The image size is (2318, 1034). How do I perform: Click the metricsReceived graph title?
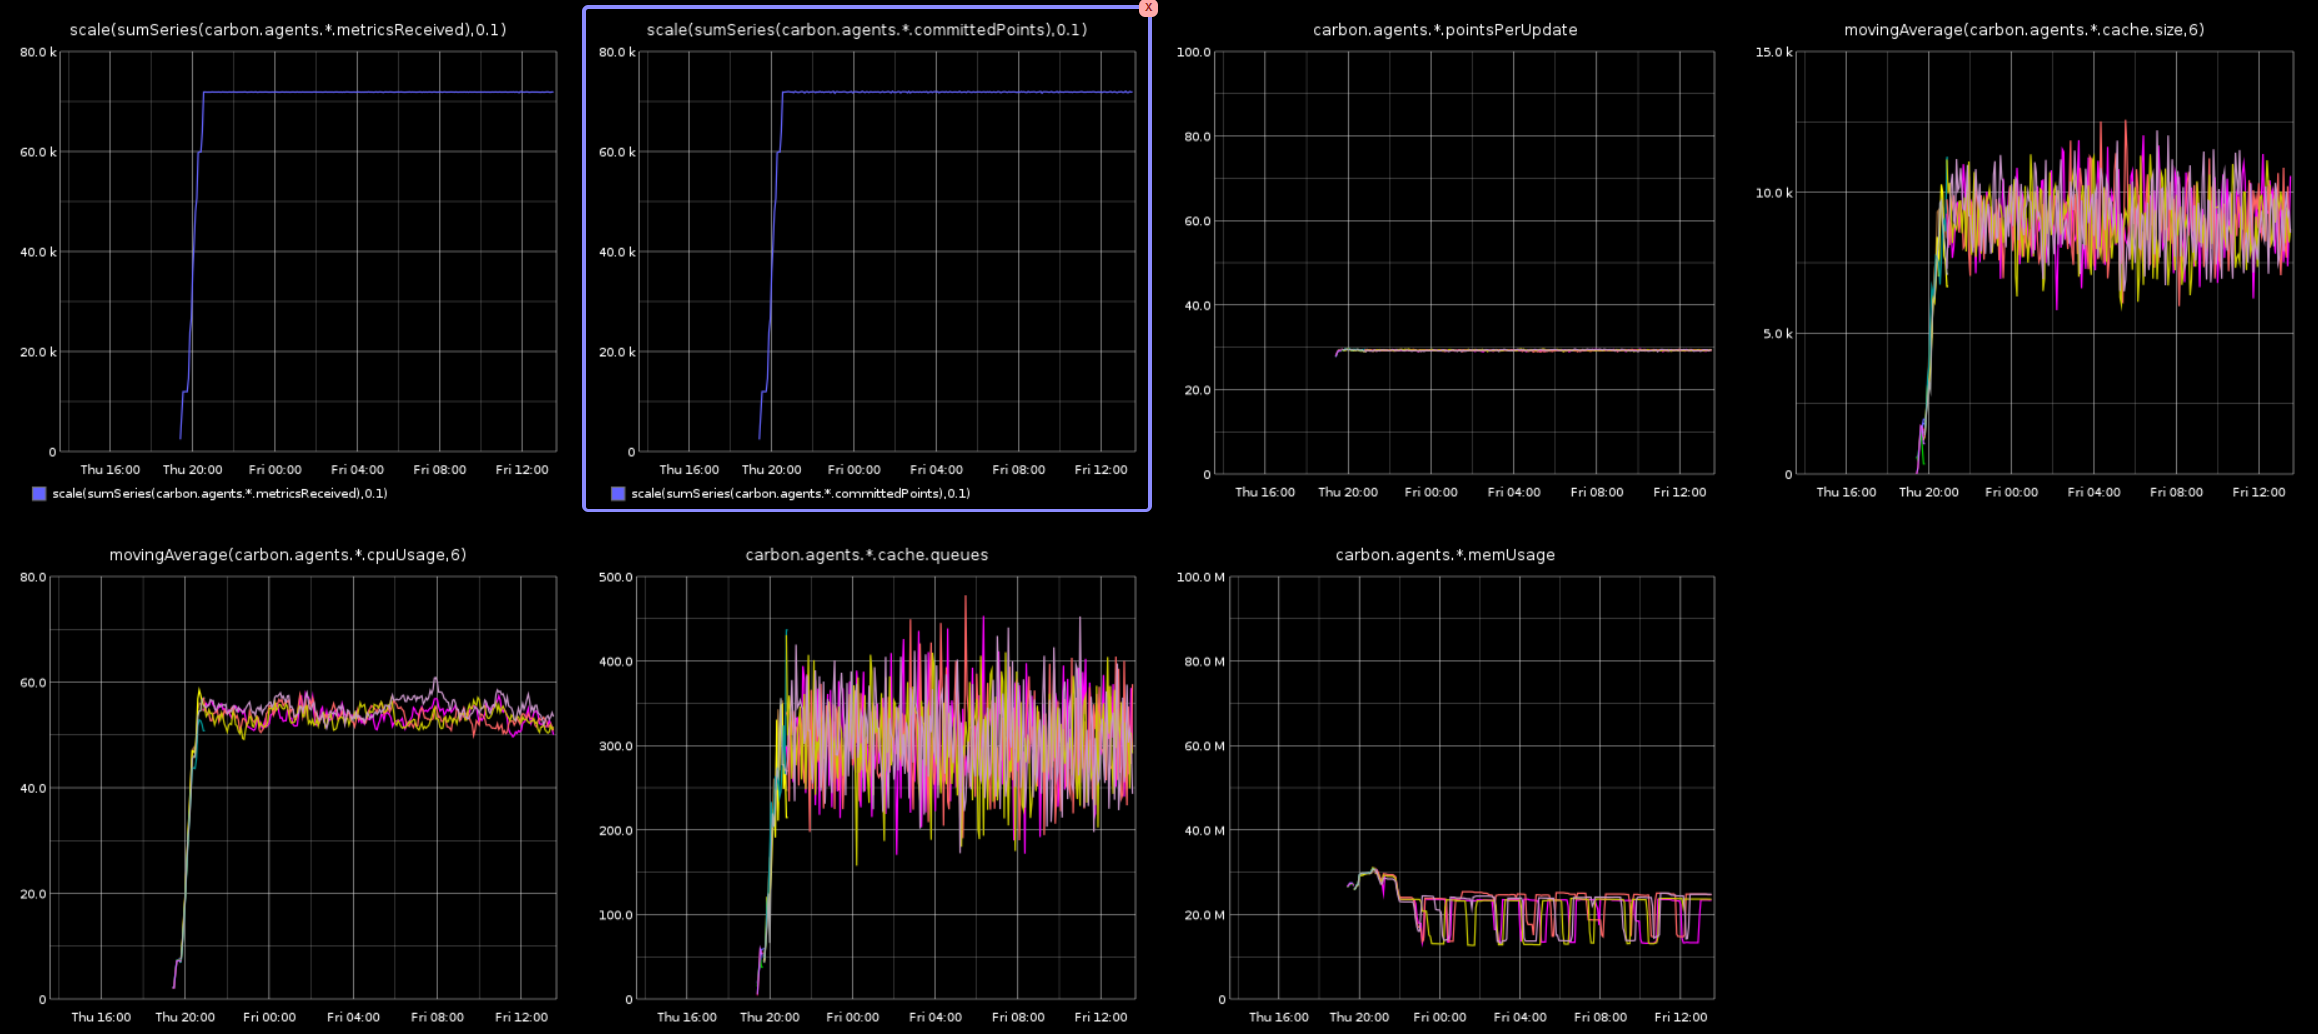click(289, 30)
